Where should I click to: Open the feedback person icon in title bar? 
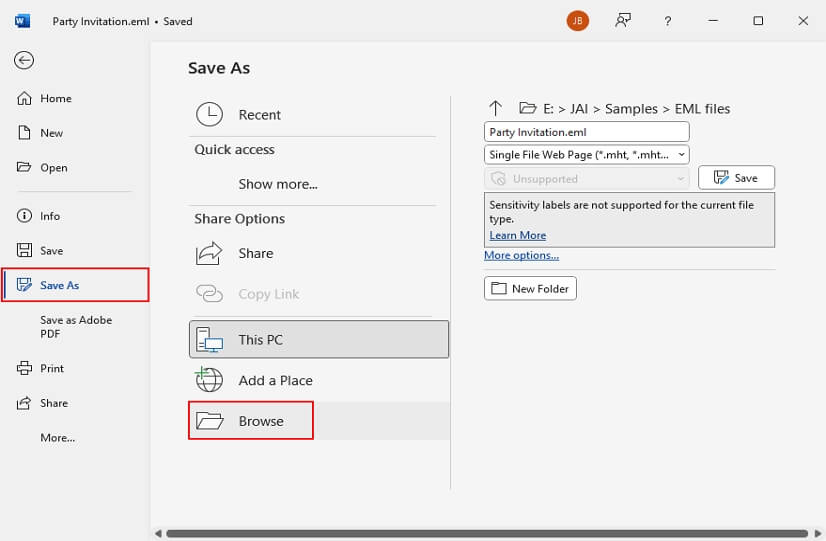[x=624, y=21]
